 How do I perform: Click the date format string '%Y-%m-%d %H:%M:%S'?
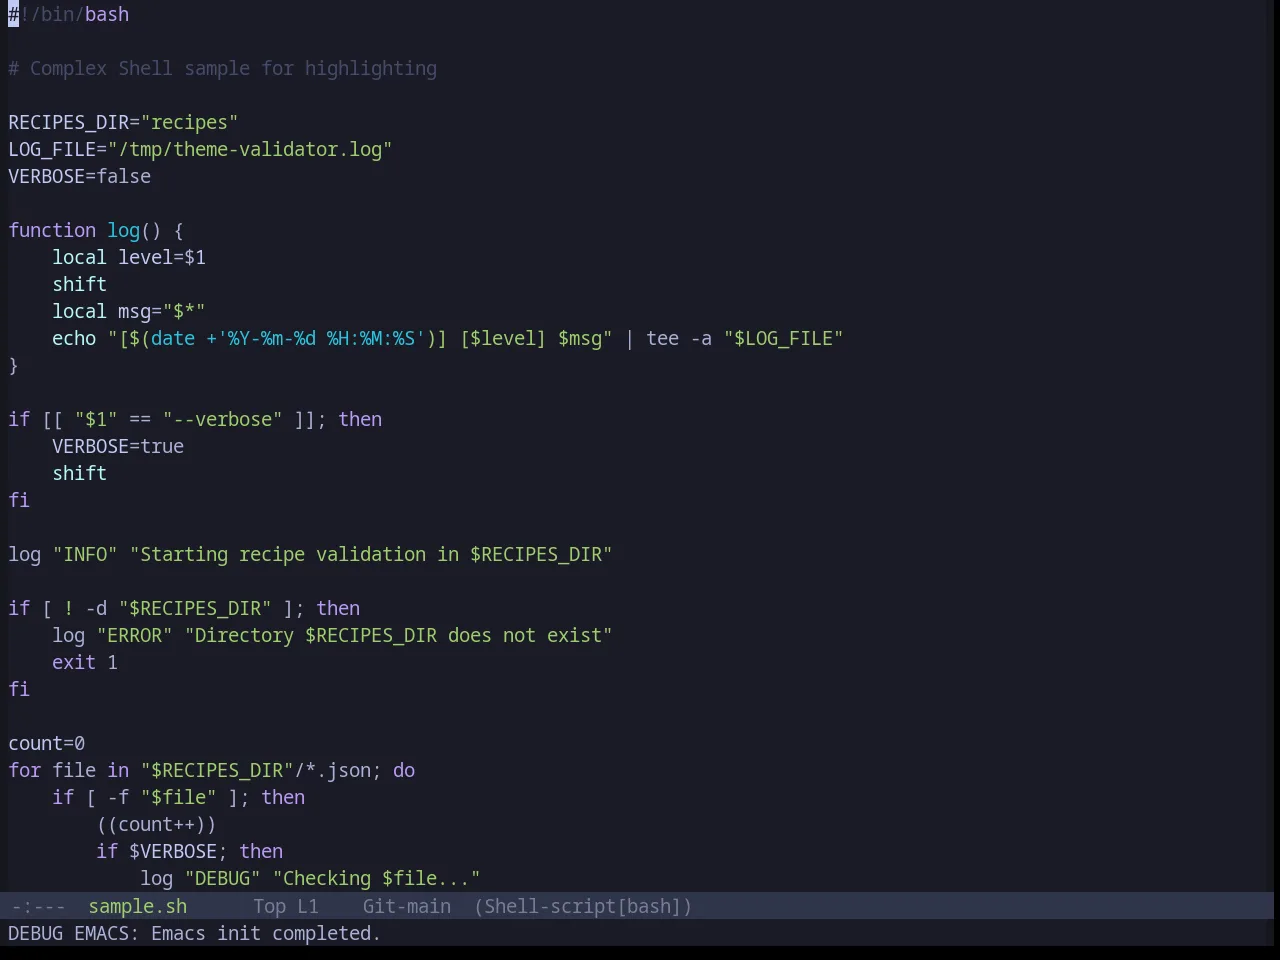(x=321, y=338)
